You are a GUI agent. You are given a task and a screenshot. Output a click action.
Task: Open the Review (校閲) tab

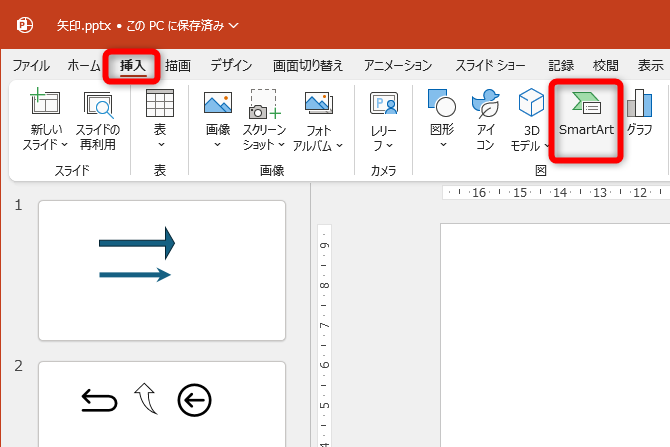pyautogui.click(x=606, y=65)
